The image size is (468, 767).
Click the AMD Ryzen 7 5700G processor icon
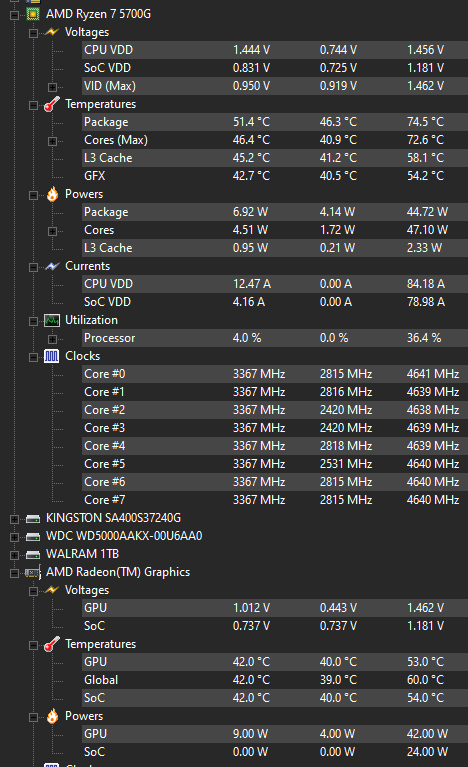coord(33,14)
